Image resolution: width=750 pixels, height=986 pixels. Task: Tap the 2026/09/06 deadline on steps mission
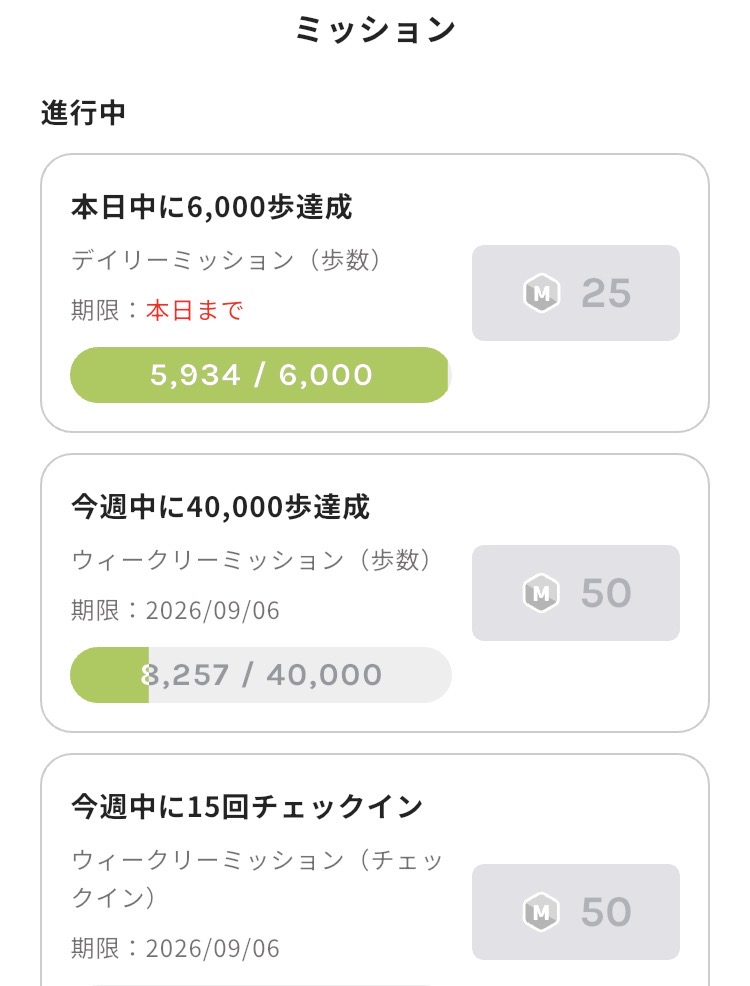(212, 611)
